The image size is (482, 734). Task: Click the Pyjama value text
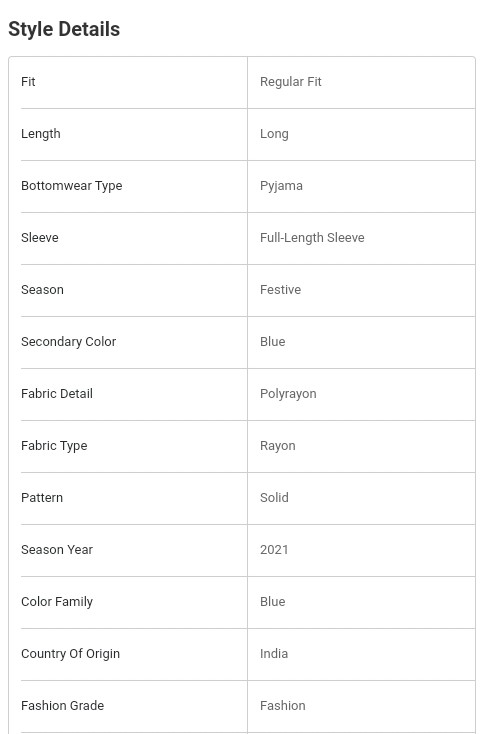point(281,186)
